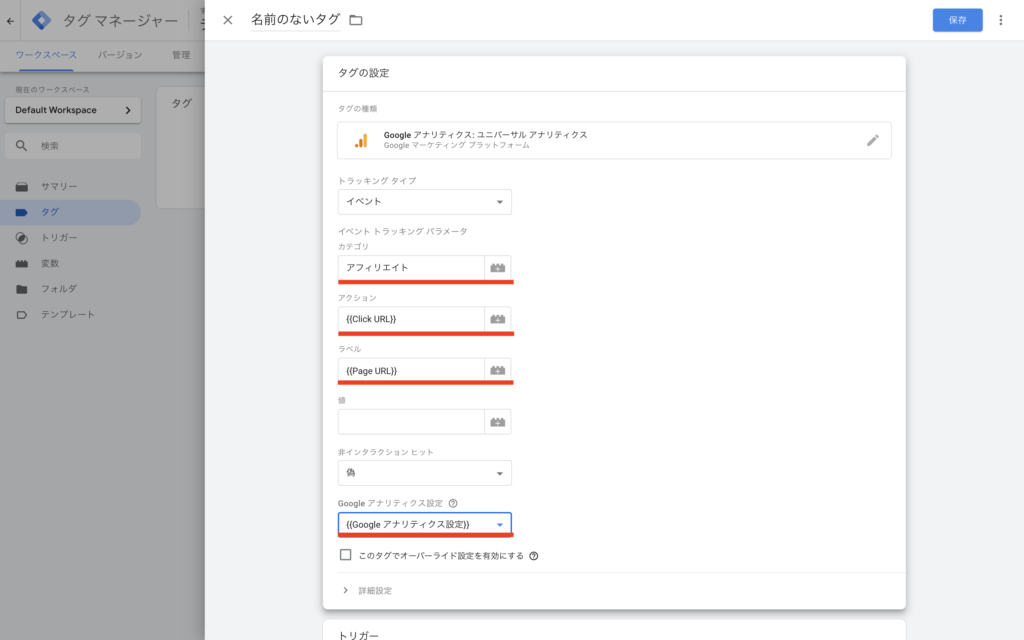
Task: Switch to バージョン tab
Action: [x=120, y=55]
